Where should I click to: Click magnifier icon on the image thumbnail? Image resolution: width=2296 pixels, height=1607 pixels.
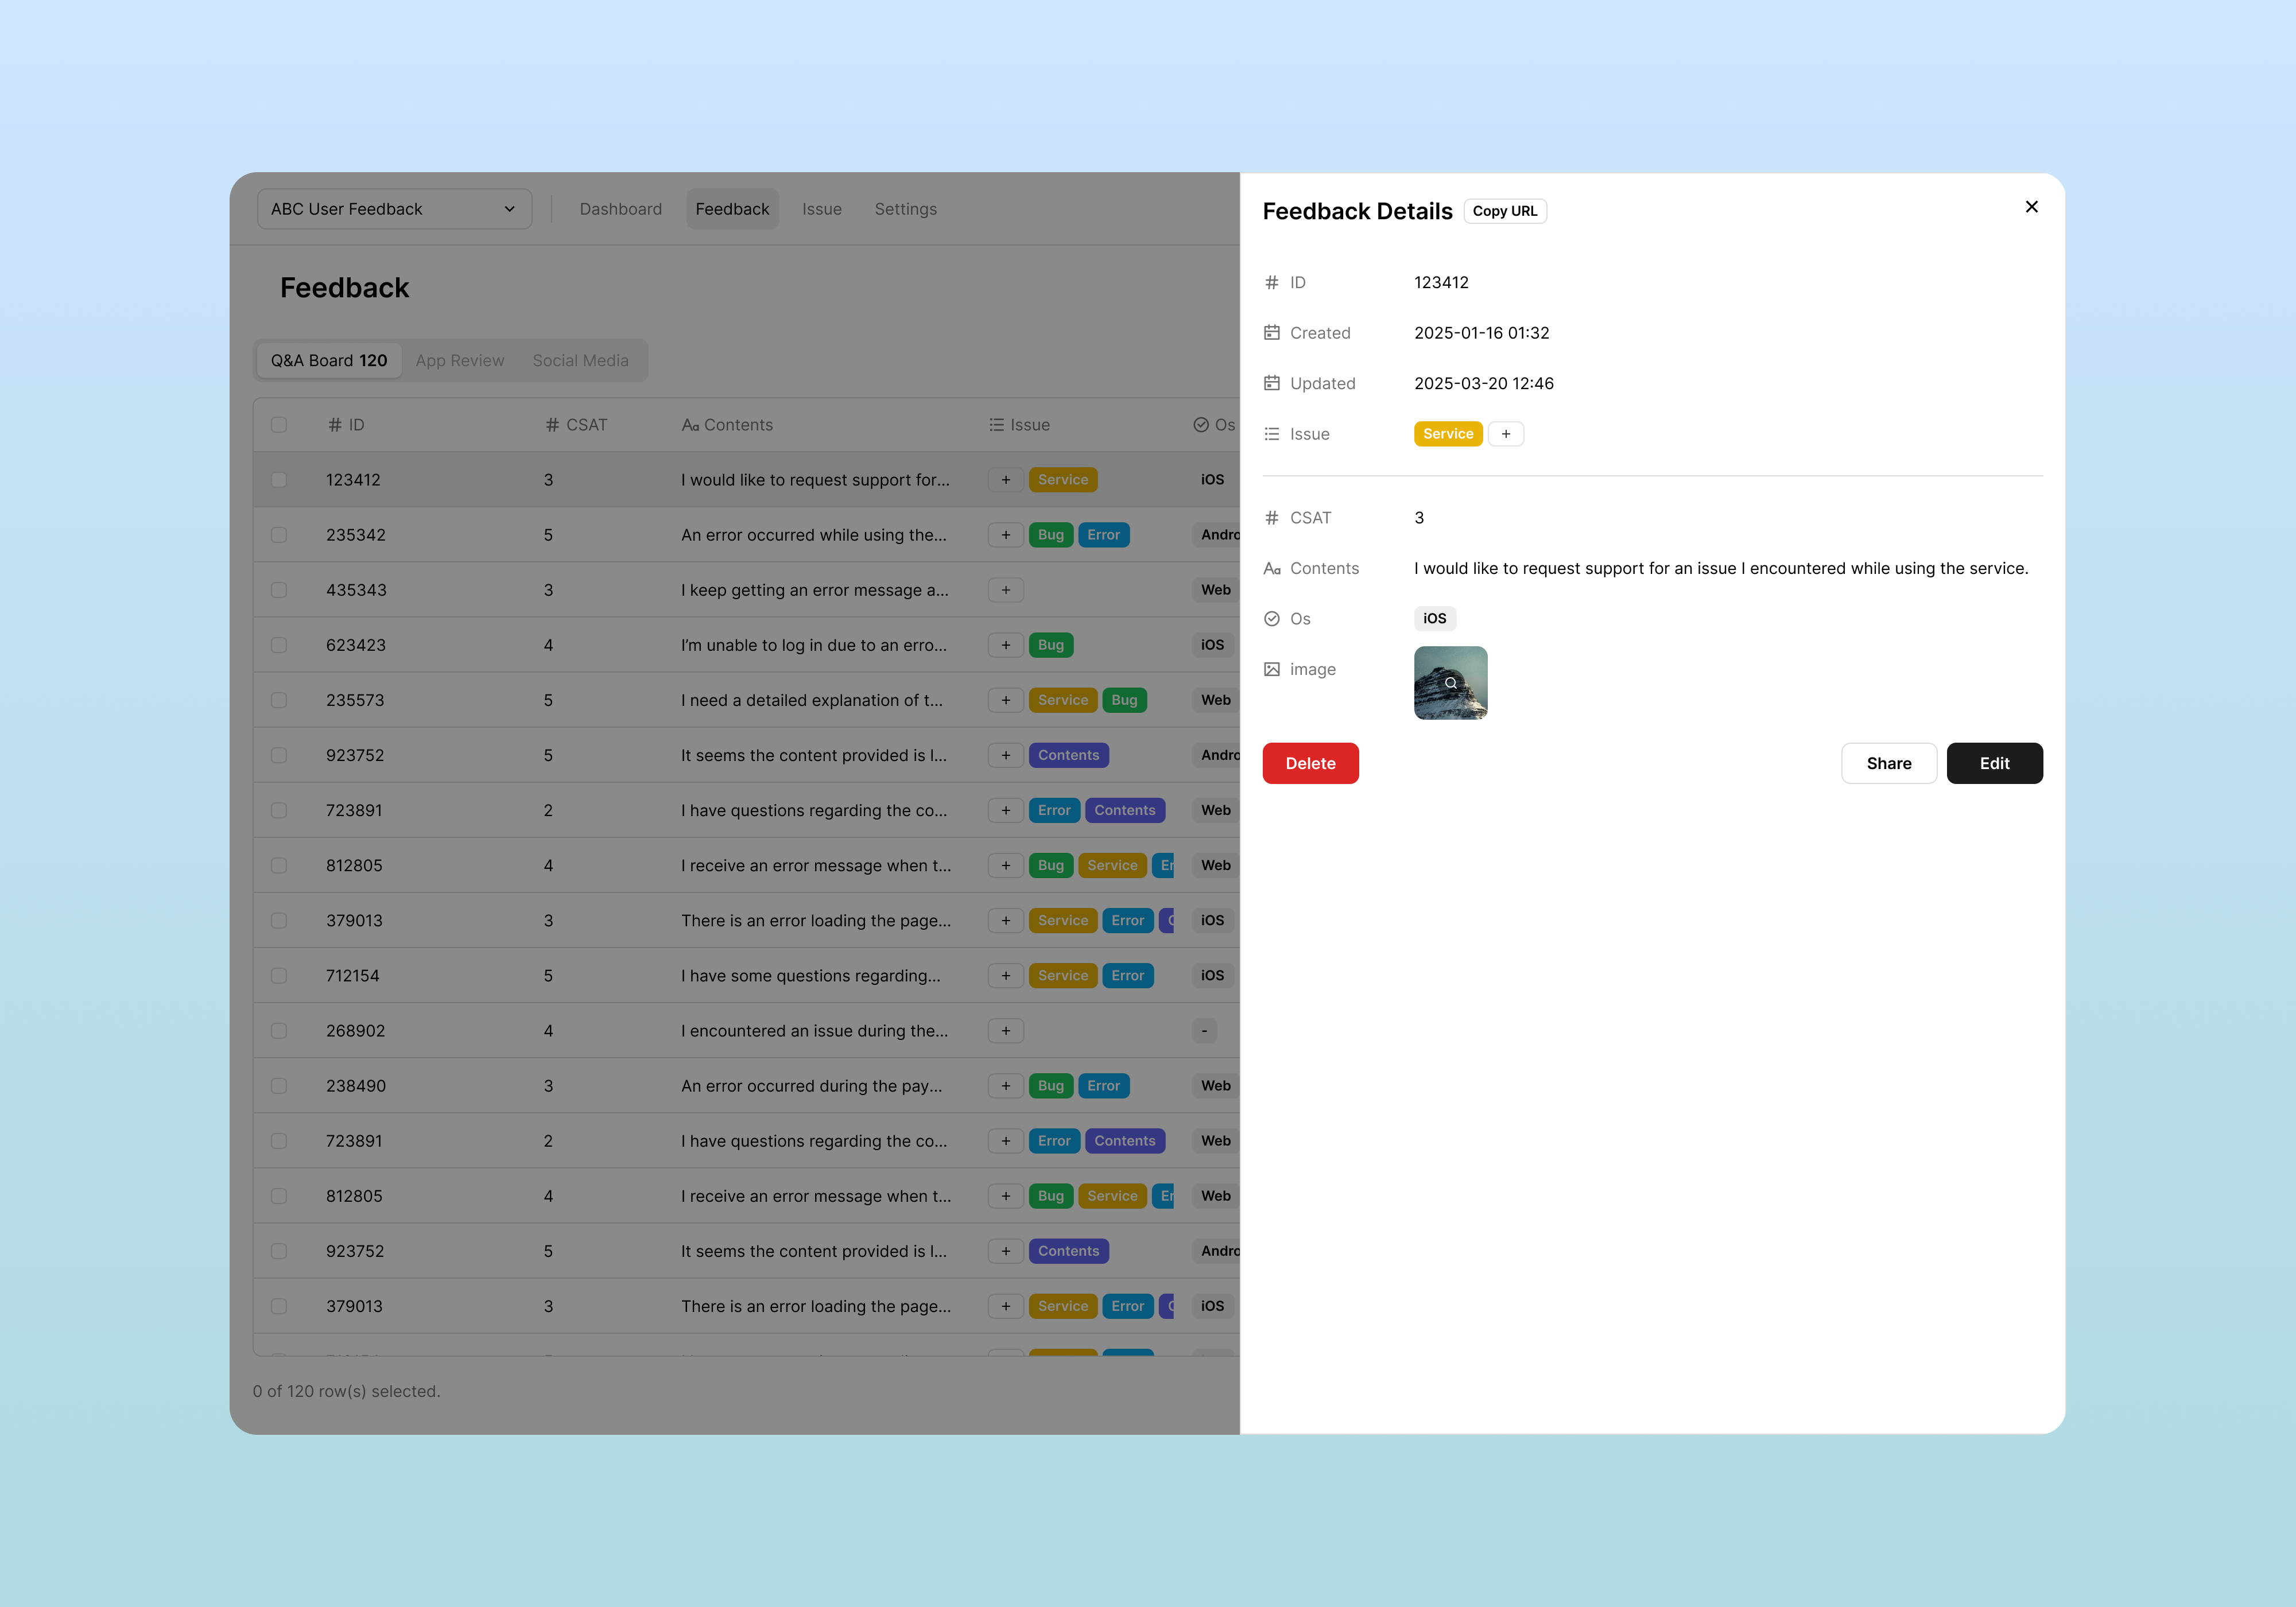(x=1450, y=683)
